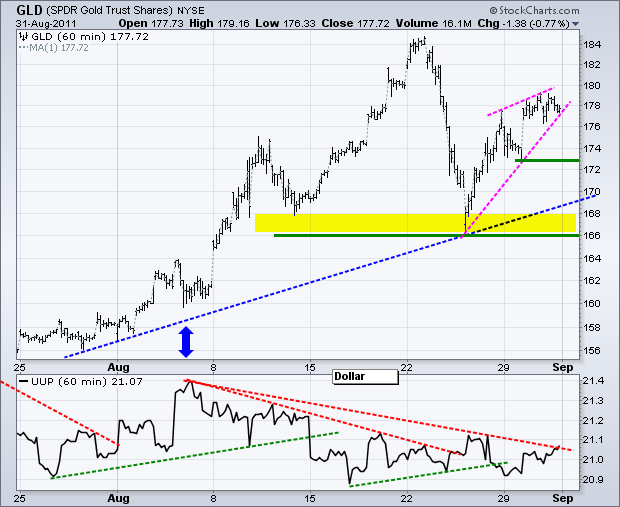Screen dimensions: 620x507
Task: Click the Close 177.72 value
Action: pyautogui.click(x=355, y=23)
